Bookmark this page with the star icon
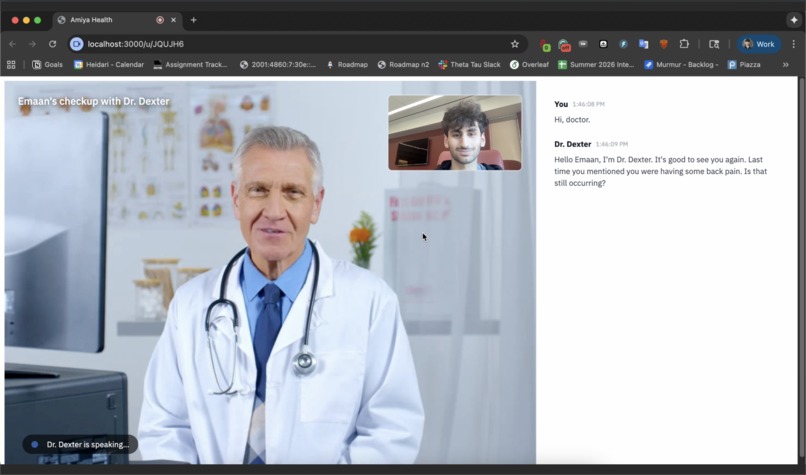 pyautogui.click(x=515, y=44)
